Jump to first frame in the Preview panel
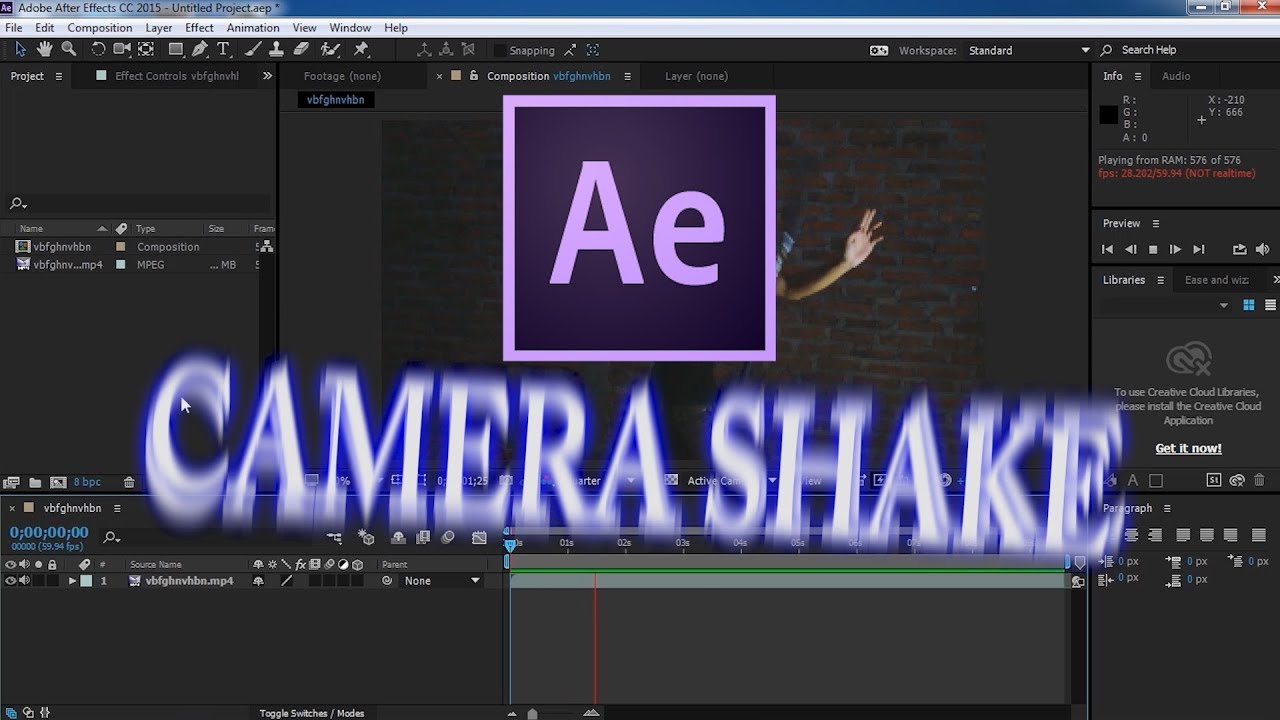1280x720 pixels. 1107,249
